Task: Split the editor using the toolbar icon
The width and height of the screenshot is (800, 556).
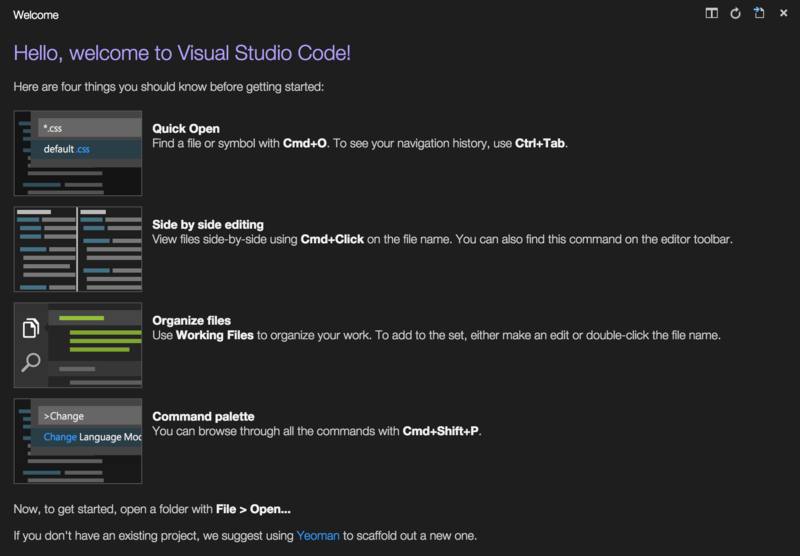Action: pos(711,13)
